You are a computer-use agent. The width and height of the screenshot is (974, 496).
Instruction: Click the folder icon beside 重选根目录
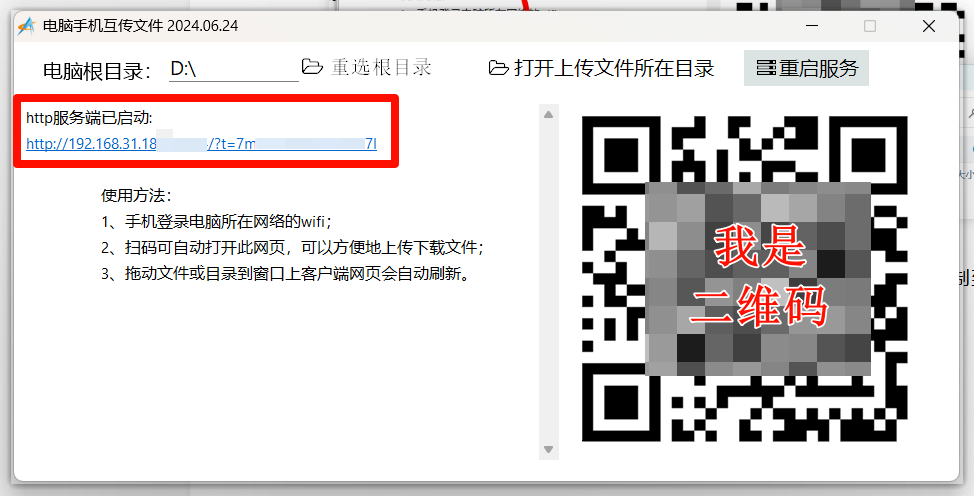(x=312, y=67)
